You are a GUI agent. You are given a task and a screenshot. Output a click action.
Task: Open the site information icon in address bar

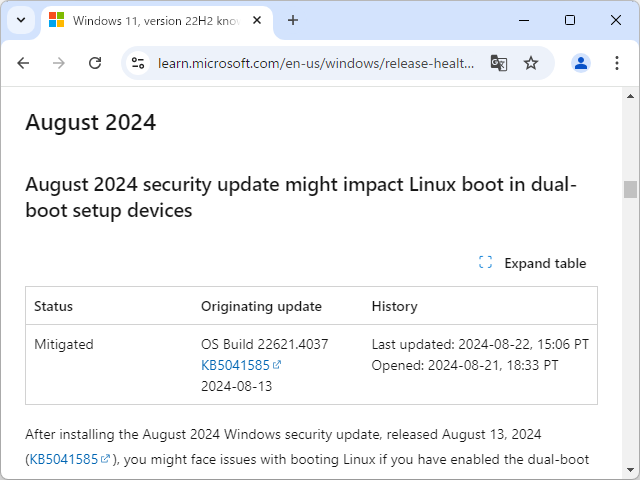pyautogui.click(x=139, y=63)
